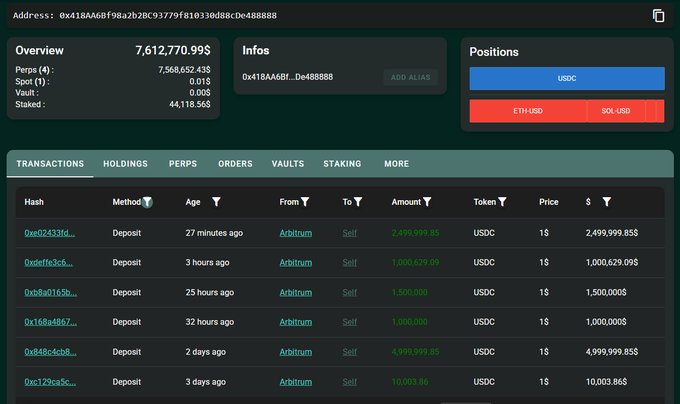
Task: Select the SOL-USD position bar
Action: (616, 111)
